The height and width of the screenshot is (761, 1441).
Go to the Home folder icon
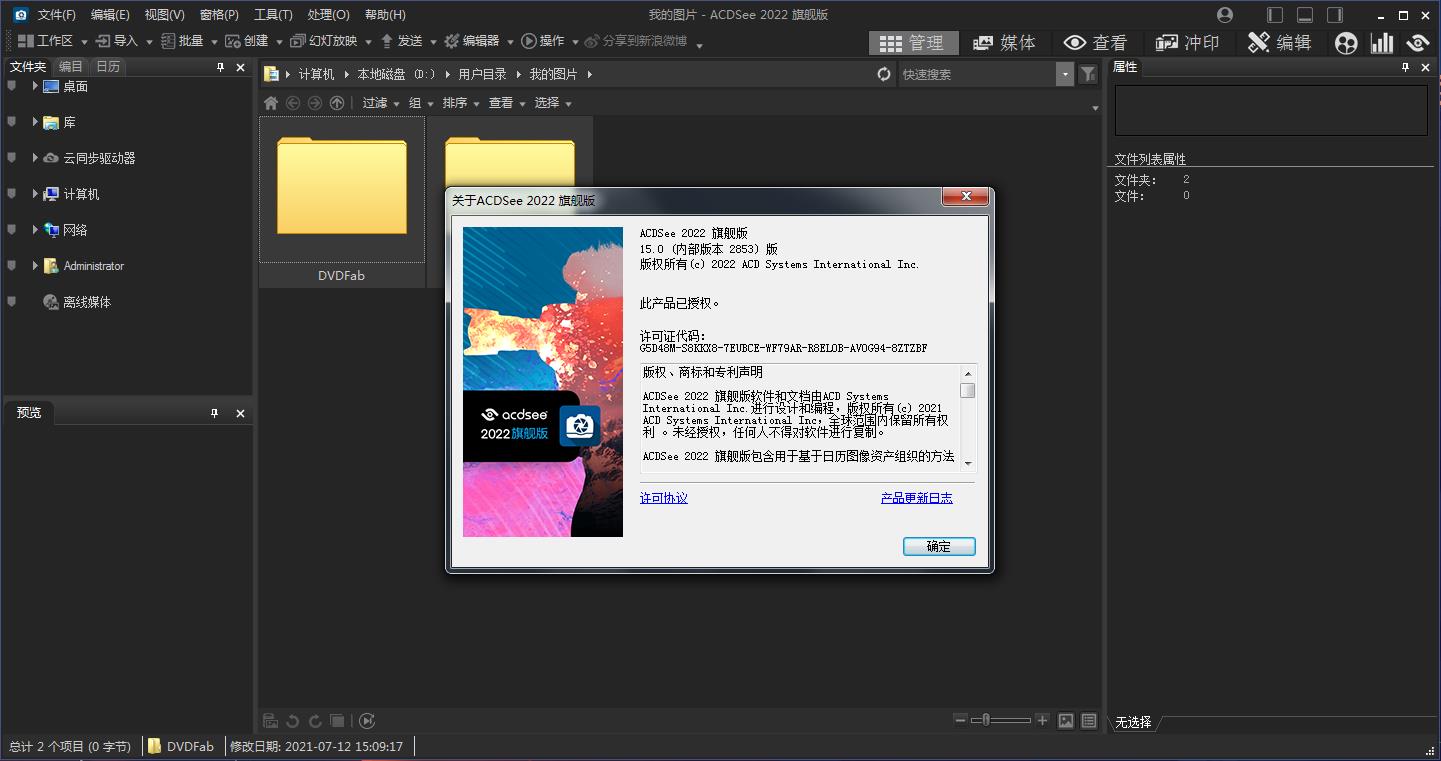click(x=271, y=103)
